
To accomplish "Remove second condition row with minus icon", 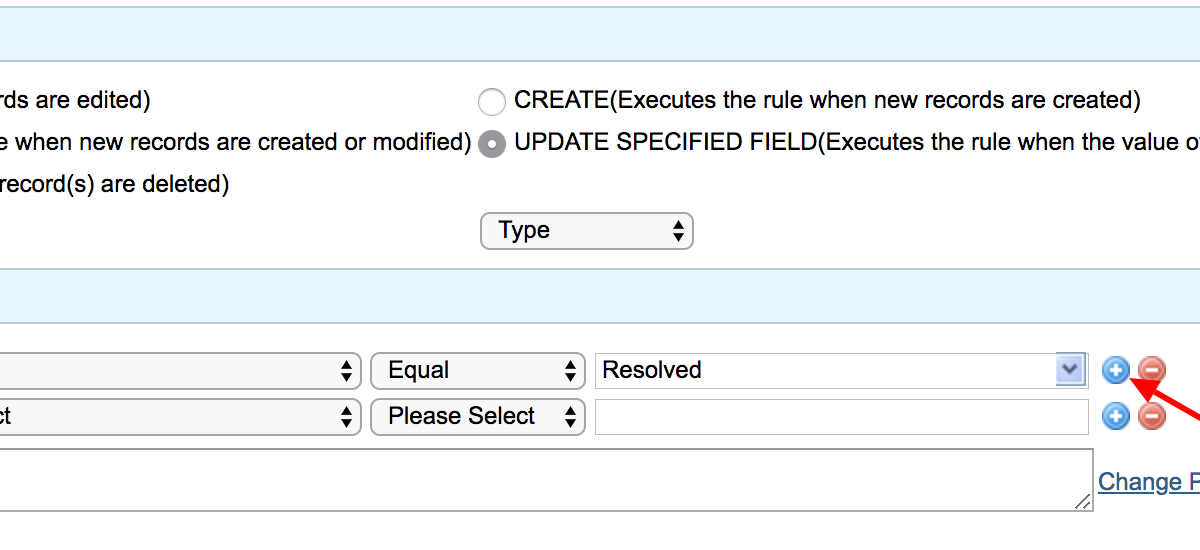I will (x=1152, y=416).
